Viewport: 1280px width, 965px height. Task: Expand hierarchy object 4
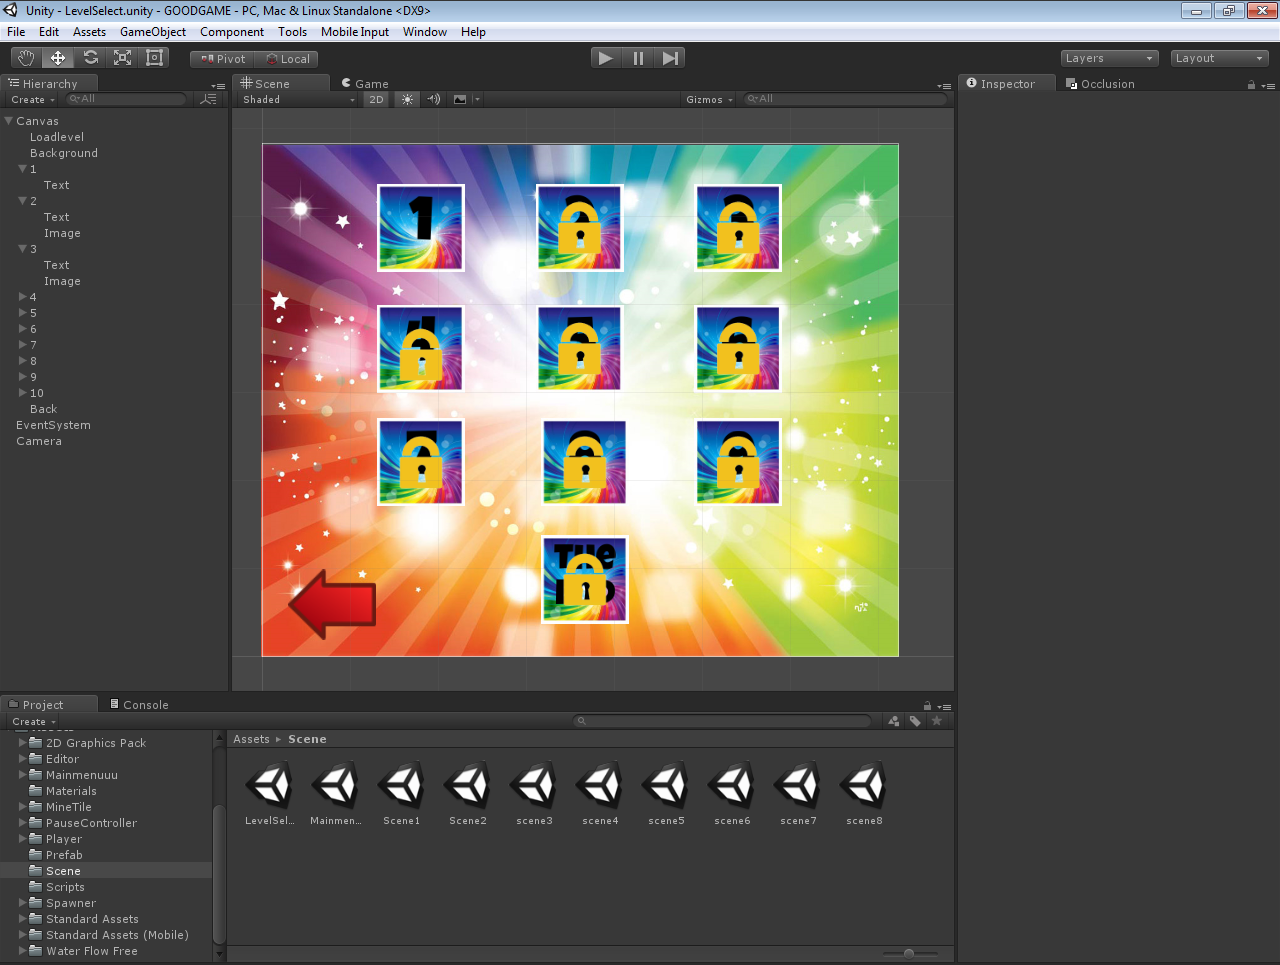22,297
